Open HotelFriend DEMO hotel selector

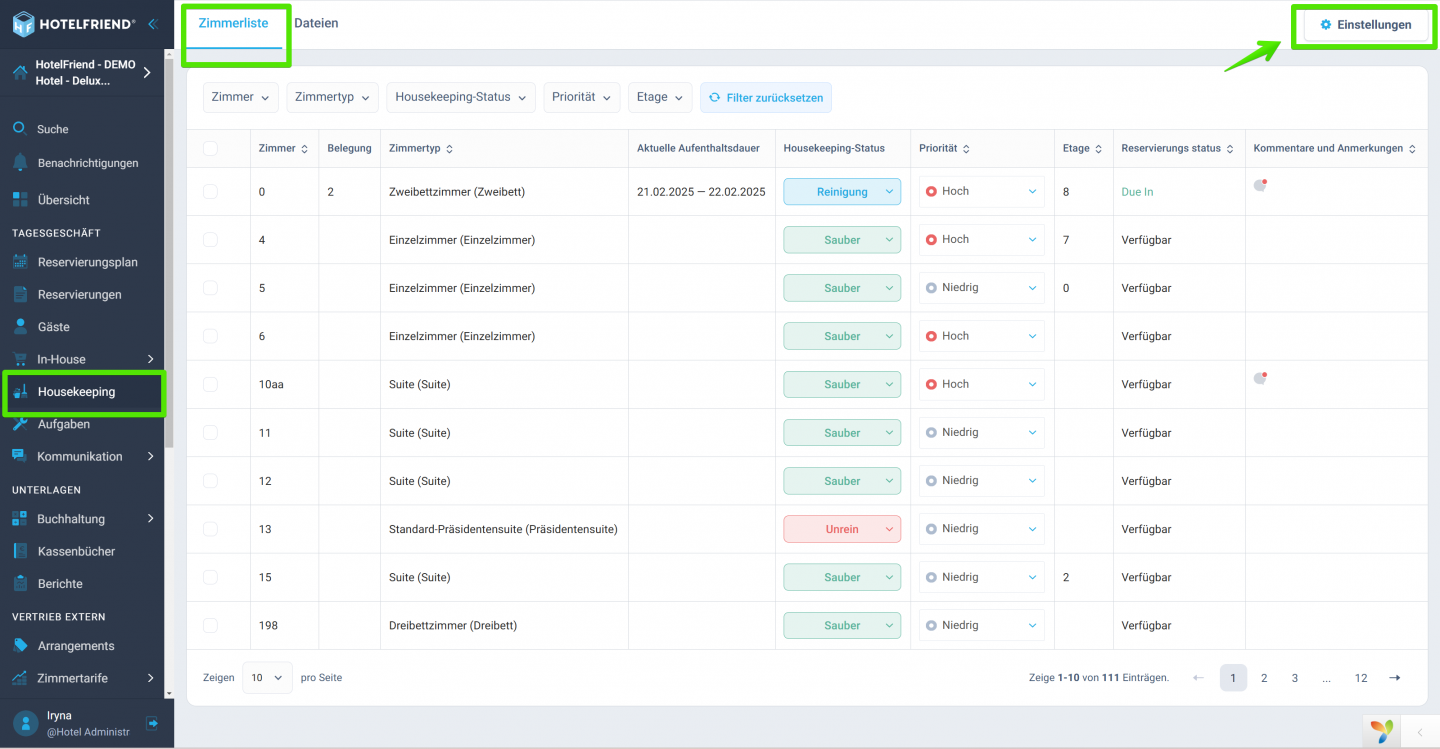(82, 73)
